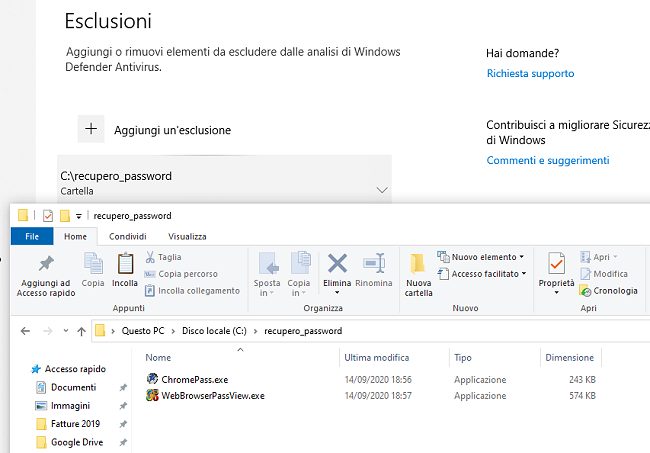Click the Cronologia icon

pos(585,291)
